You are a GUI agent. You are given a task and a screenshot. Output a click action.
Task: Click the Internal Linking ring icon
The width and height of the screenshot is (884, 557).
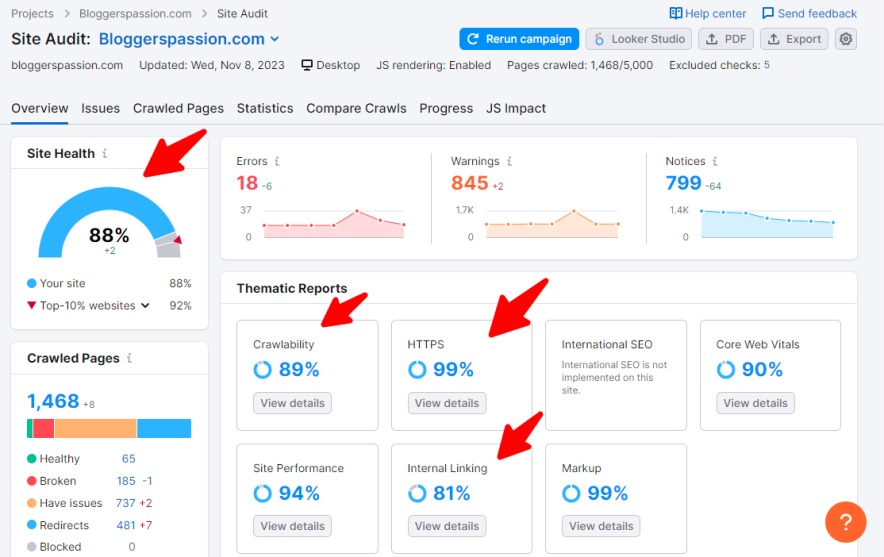coord(417,493)
